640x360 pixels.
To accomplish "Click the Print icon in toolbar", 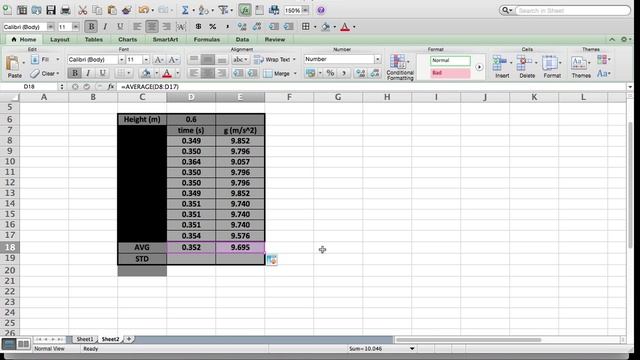I will pos(65,10).
